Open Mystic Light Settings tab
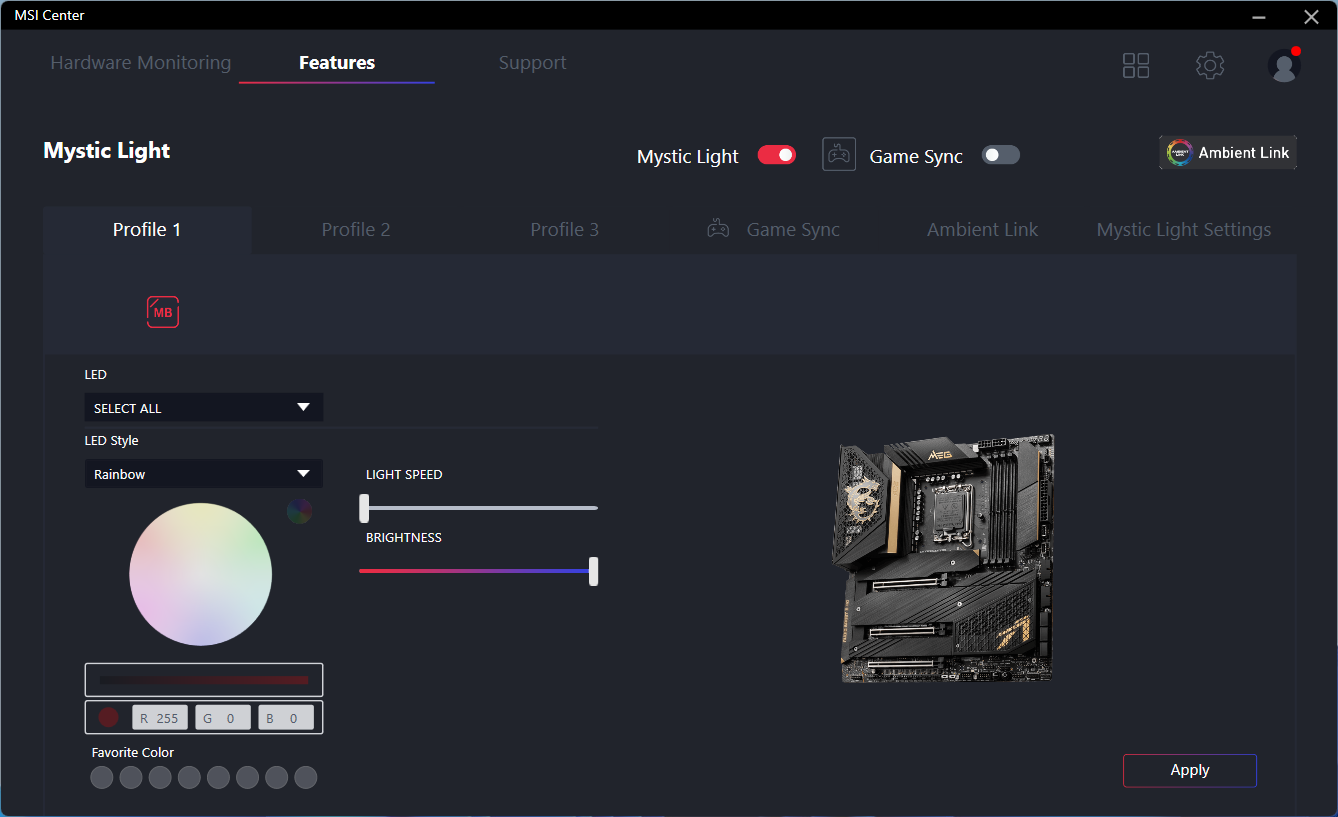The width and height of the screenshot is (1338, 817). (x=1184, y=230)
